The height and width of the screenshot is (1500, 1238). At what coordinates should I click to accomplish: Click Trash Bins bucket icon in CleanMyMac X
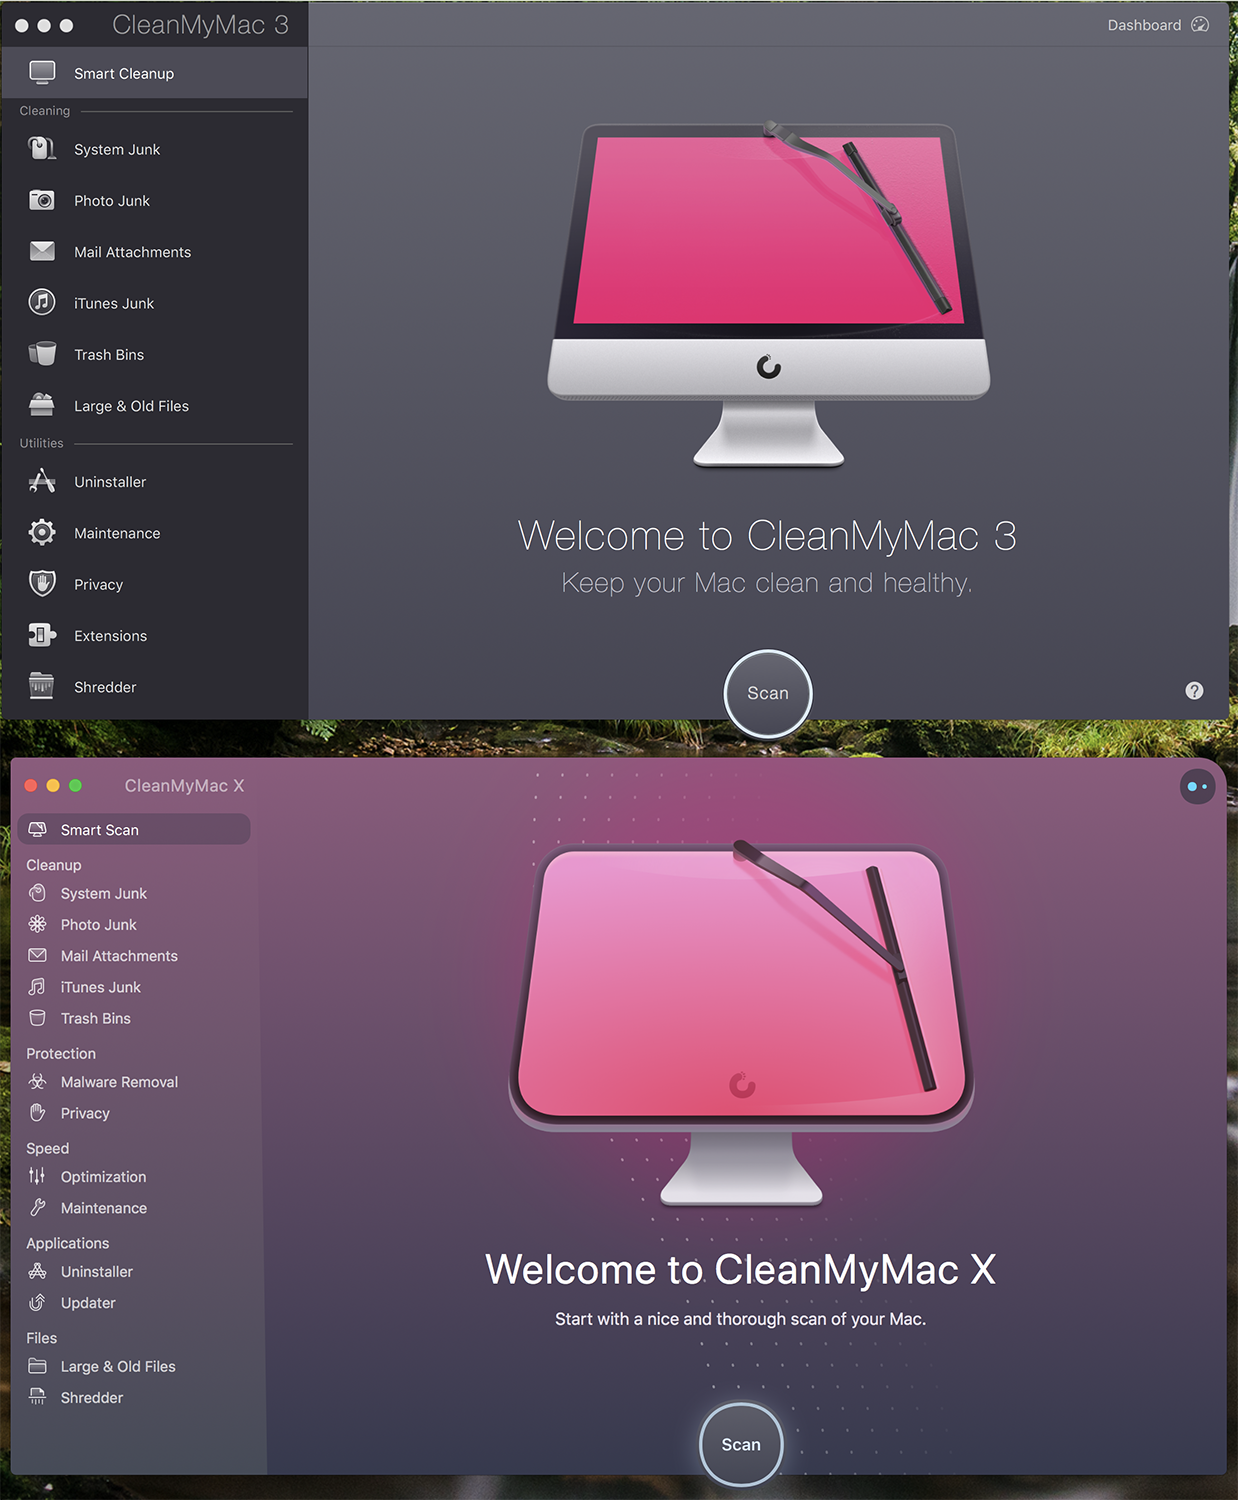pos(37,1017)
